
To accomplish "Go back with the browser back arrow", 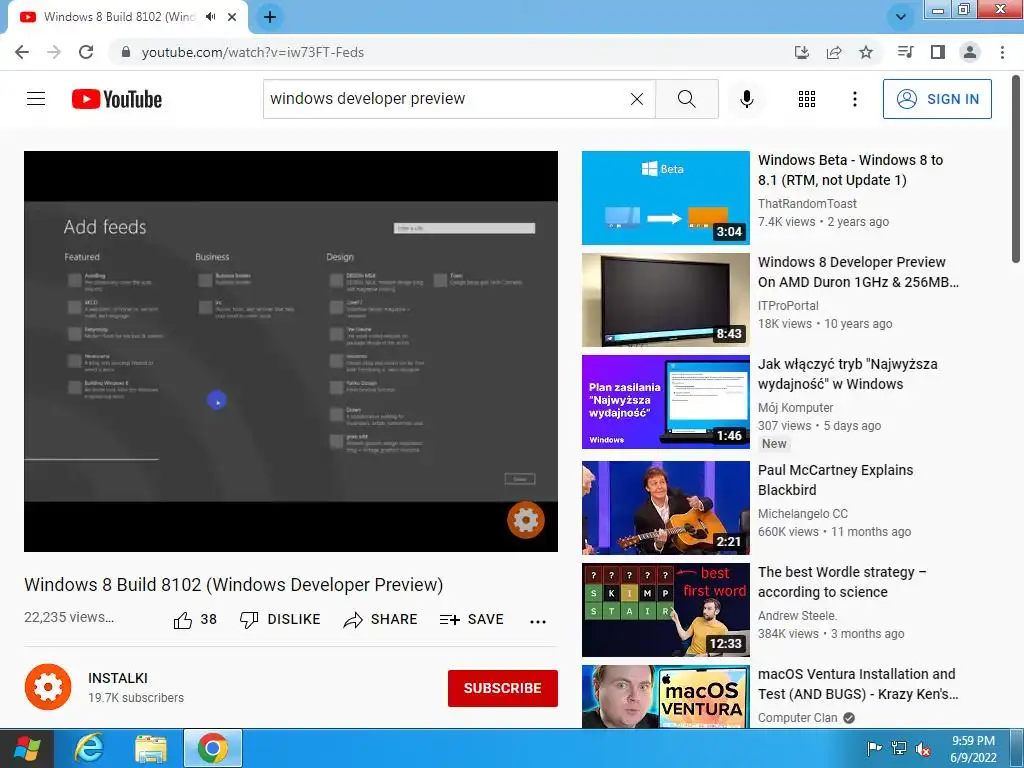I will tap(22, 52).
